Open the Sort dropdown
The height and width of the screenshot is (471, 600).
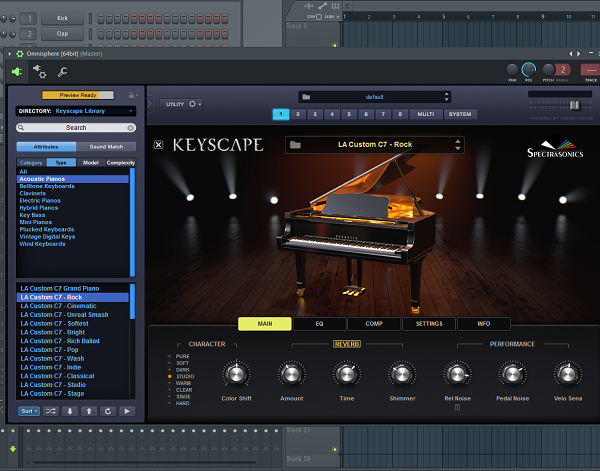coord(29,411)
